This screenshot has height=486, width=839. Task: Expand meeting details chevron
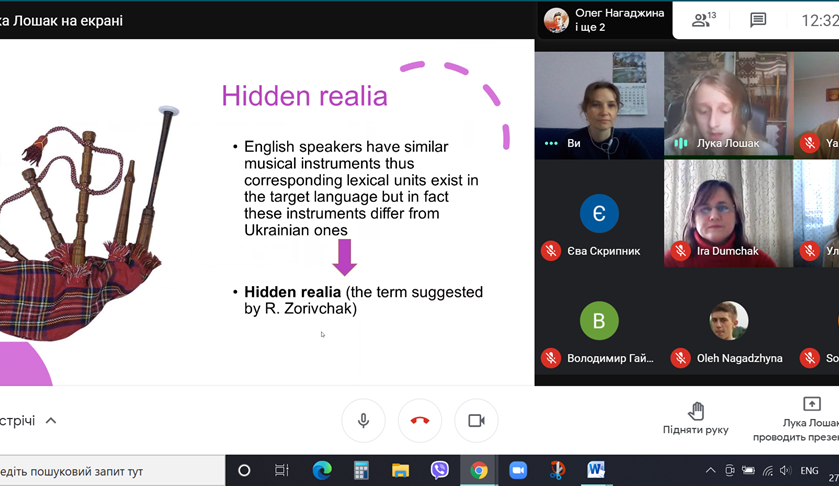pos(51,421)
